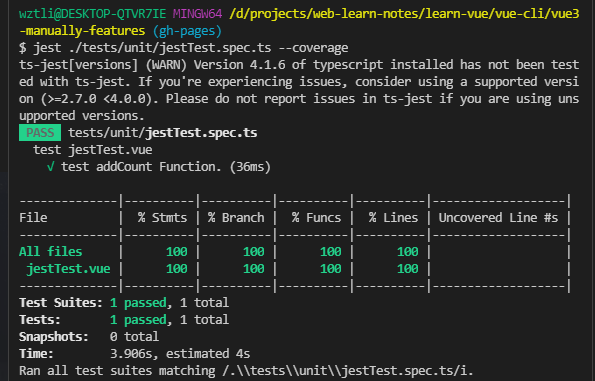Click the % Lines column header

pos(393,217)
